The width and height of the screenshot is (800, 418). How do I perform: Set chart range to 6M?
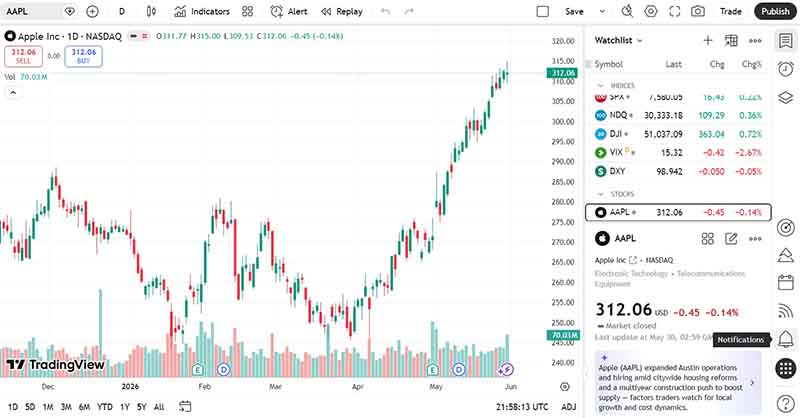(x=84, y=407)
